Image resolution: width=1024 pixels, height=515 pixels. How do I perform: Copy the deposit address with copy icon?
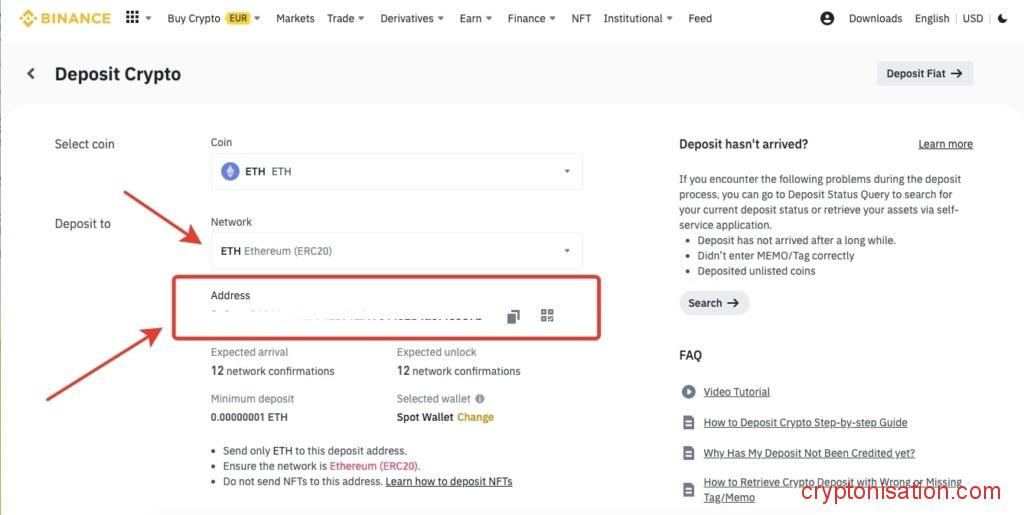tap(513, 316)
